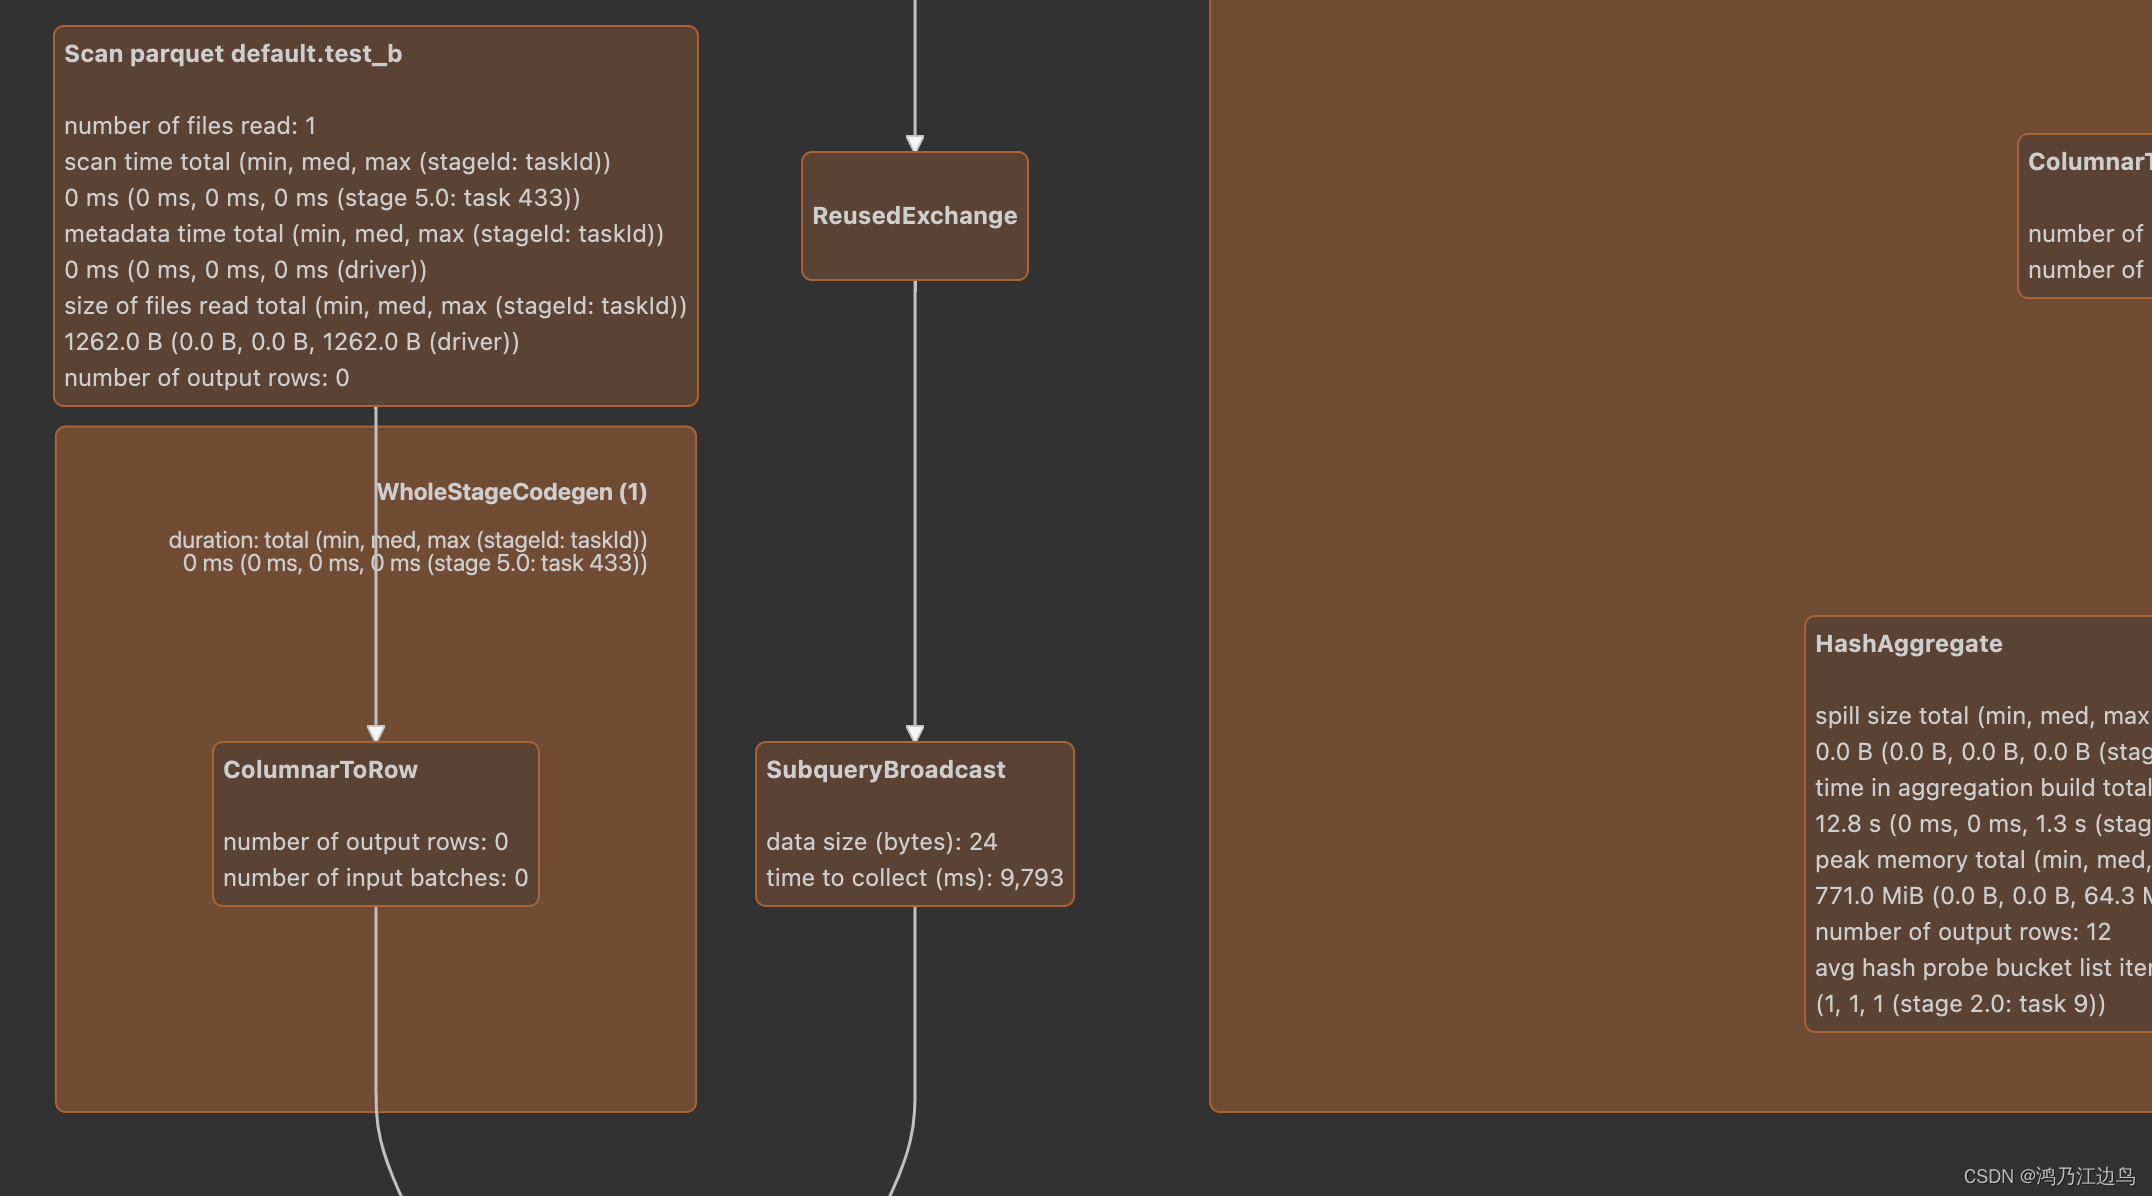Click arrowhead entering ColumnarToRow node
This screenshot has width=2152, height=1196.
pyautogui.click(x=376, y=733)
